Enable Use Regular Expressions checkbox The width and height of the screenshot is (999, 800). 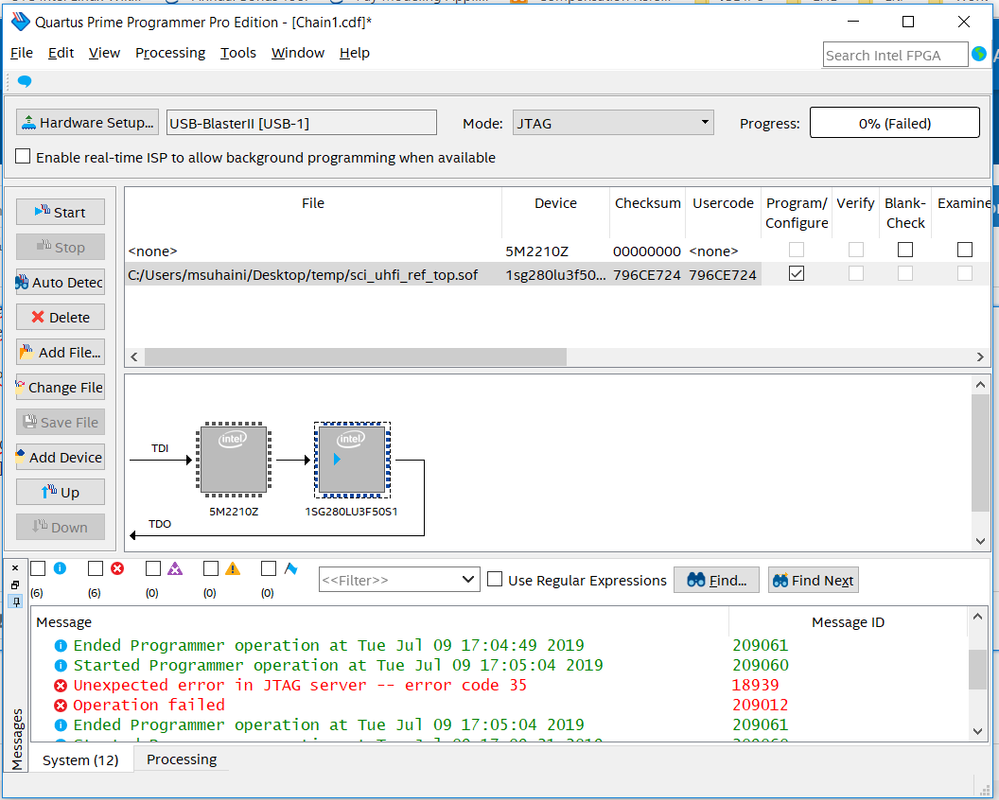pos(495,580)
